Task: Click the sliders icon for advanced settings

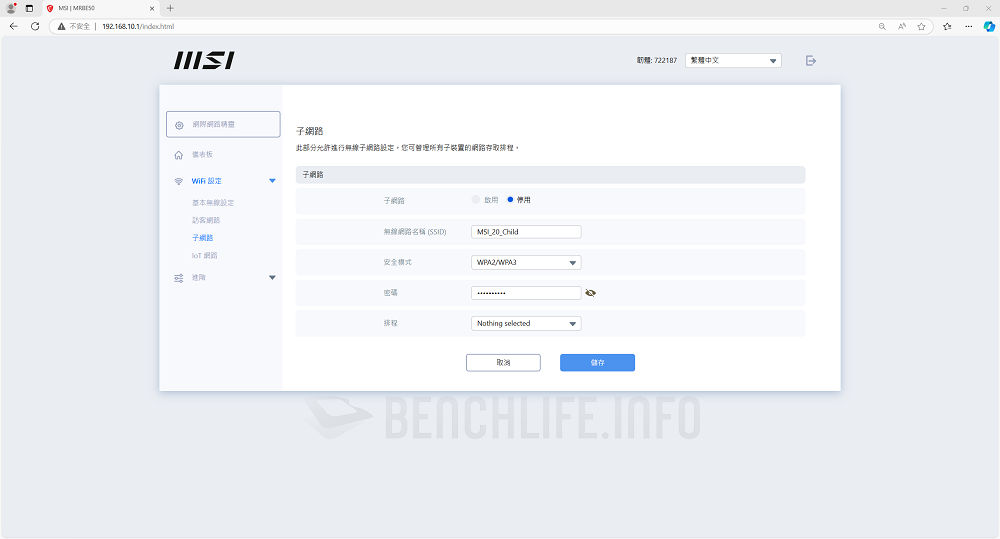Action: (x=179, y=278)
